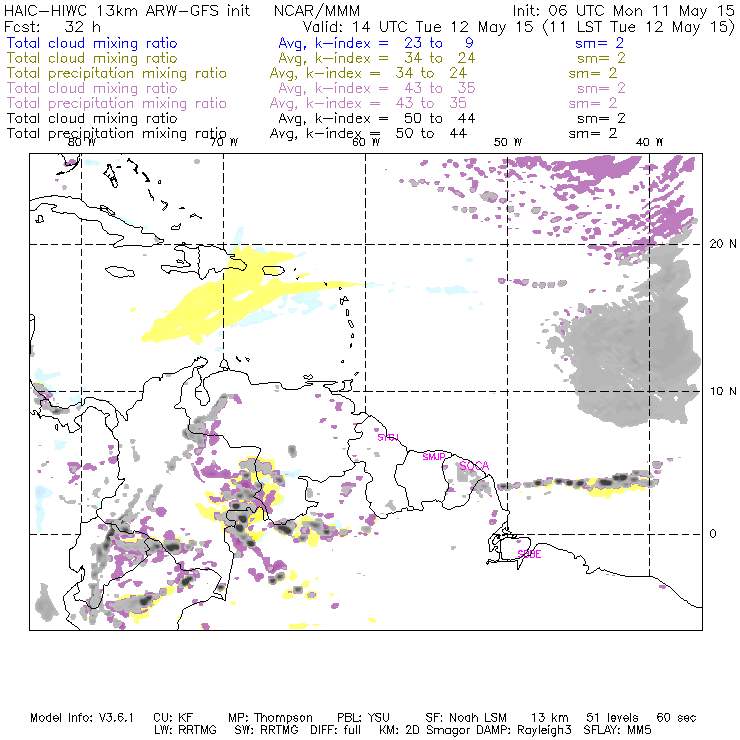Click the 'DIFF: full' footer text
Screen dimensions: 740x740
pyautogui.click(x=336, y=730)
